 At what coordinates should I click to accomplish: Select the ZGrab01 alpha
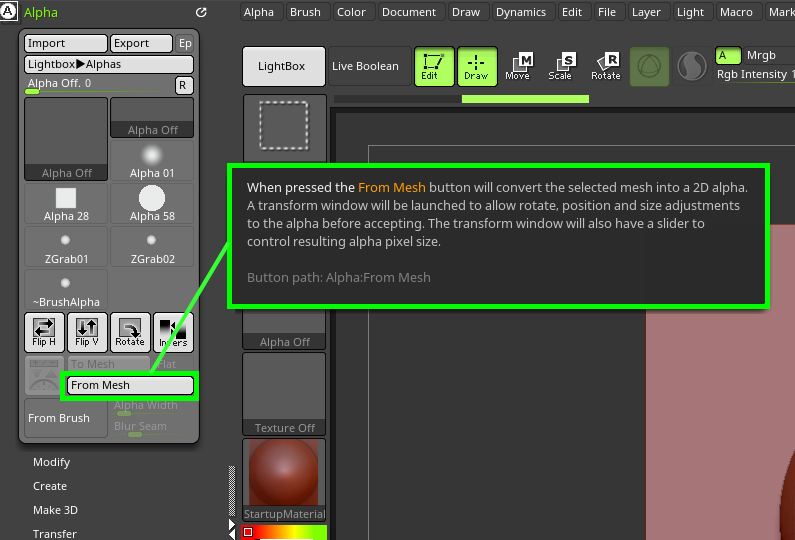66,247
